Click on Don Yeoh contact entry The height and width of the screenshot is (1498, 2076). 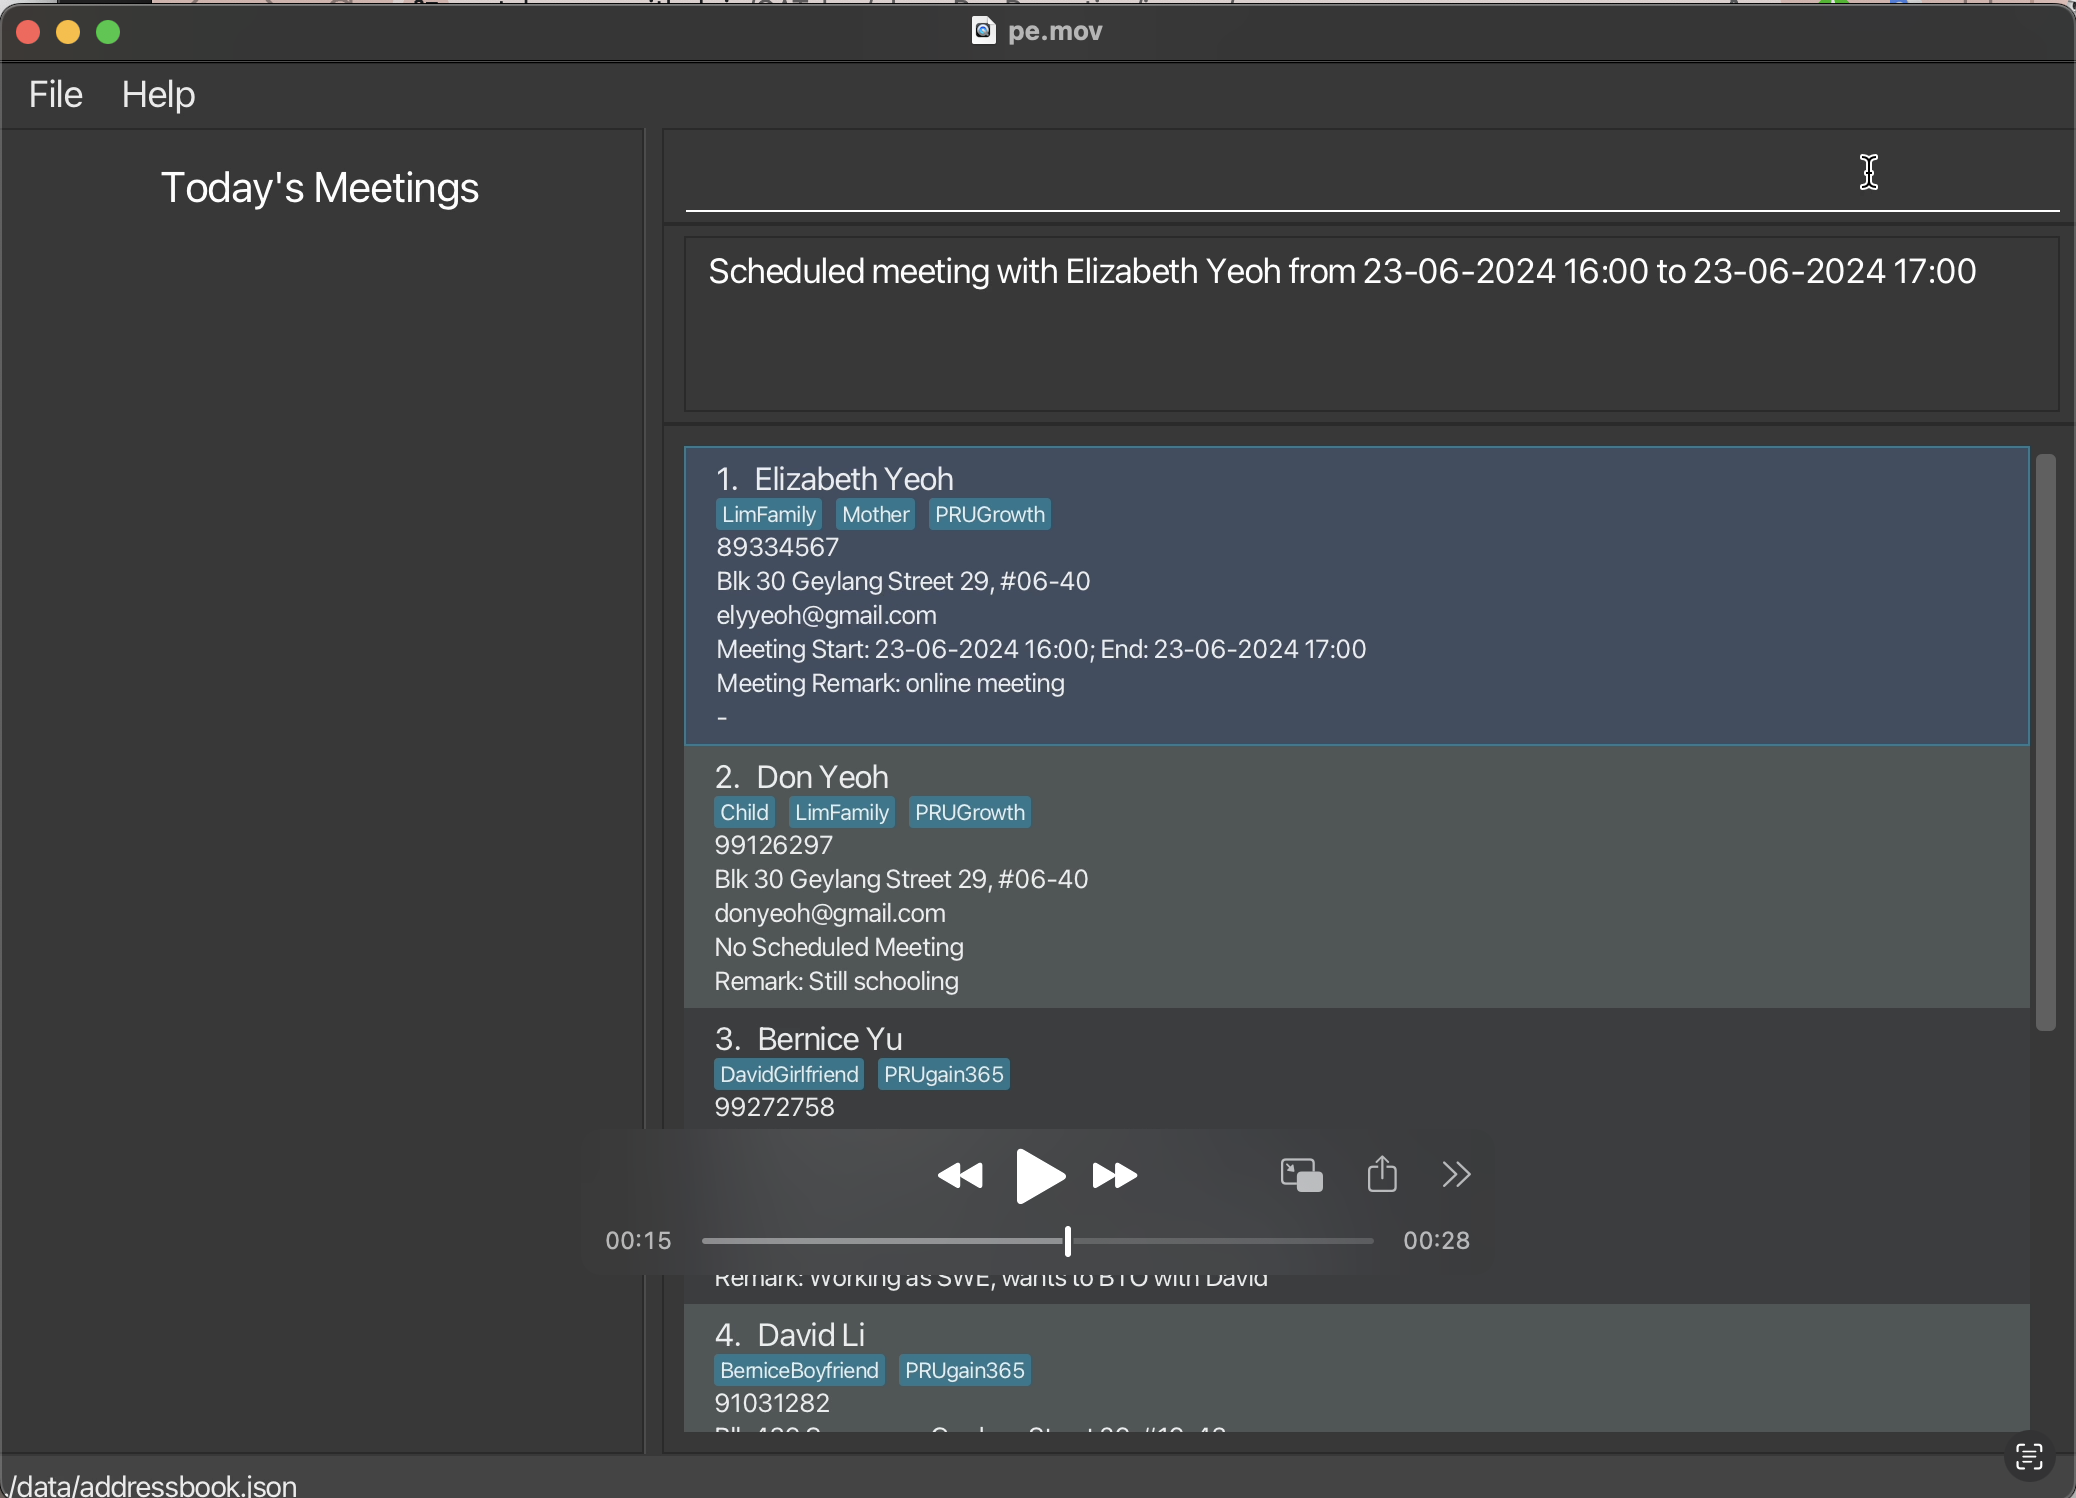coord(1352,876)
